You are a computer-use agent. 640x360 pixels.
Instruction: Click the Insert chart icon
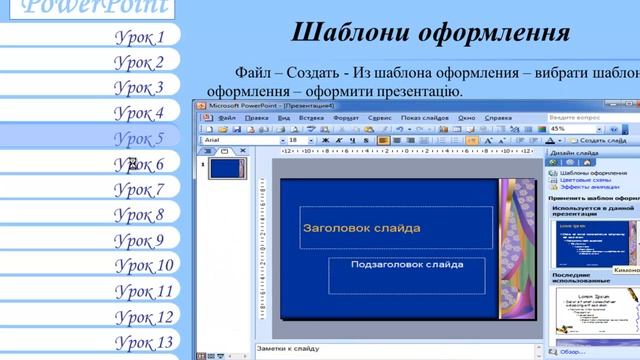coord(444,129)
